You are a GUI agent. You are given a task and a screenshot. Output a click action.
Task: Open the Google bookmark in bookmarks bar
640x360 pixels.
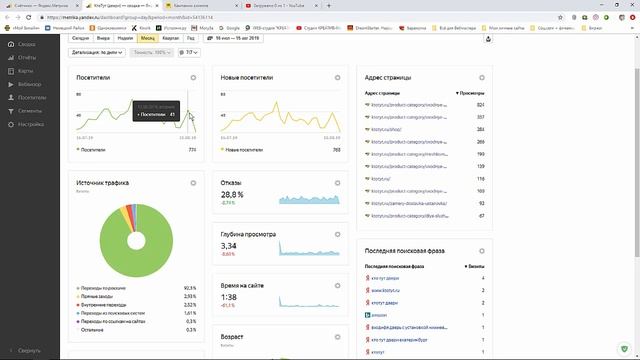pyautogui.click(x=230, y=28)
